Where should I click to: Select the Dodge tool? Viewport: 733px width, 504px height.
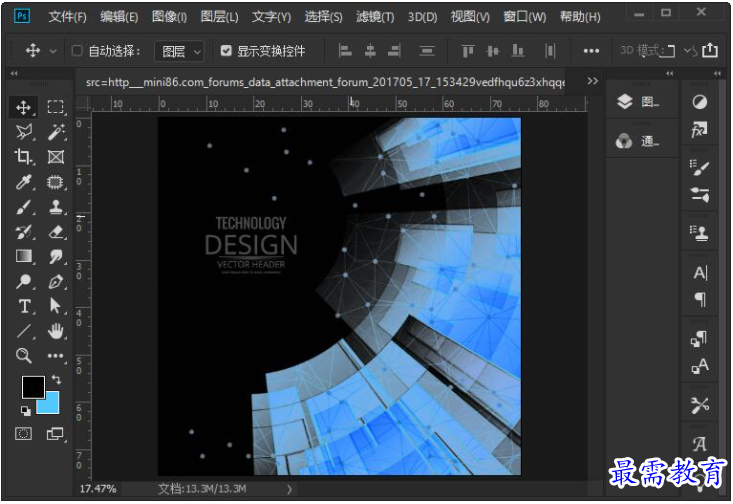pyautogui.click(x=23, y=281)
